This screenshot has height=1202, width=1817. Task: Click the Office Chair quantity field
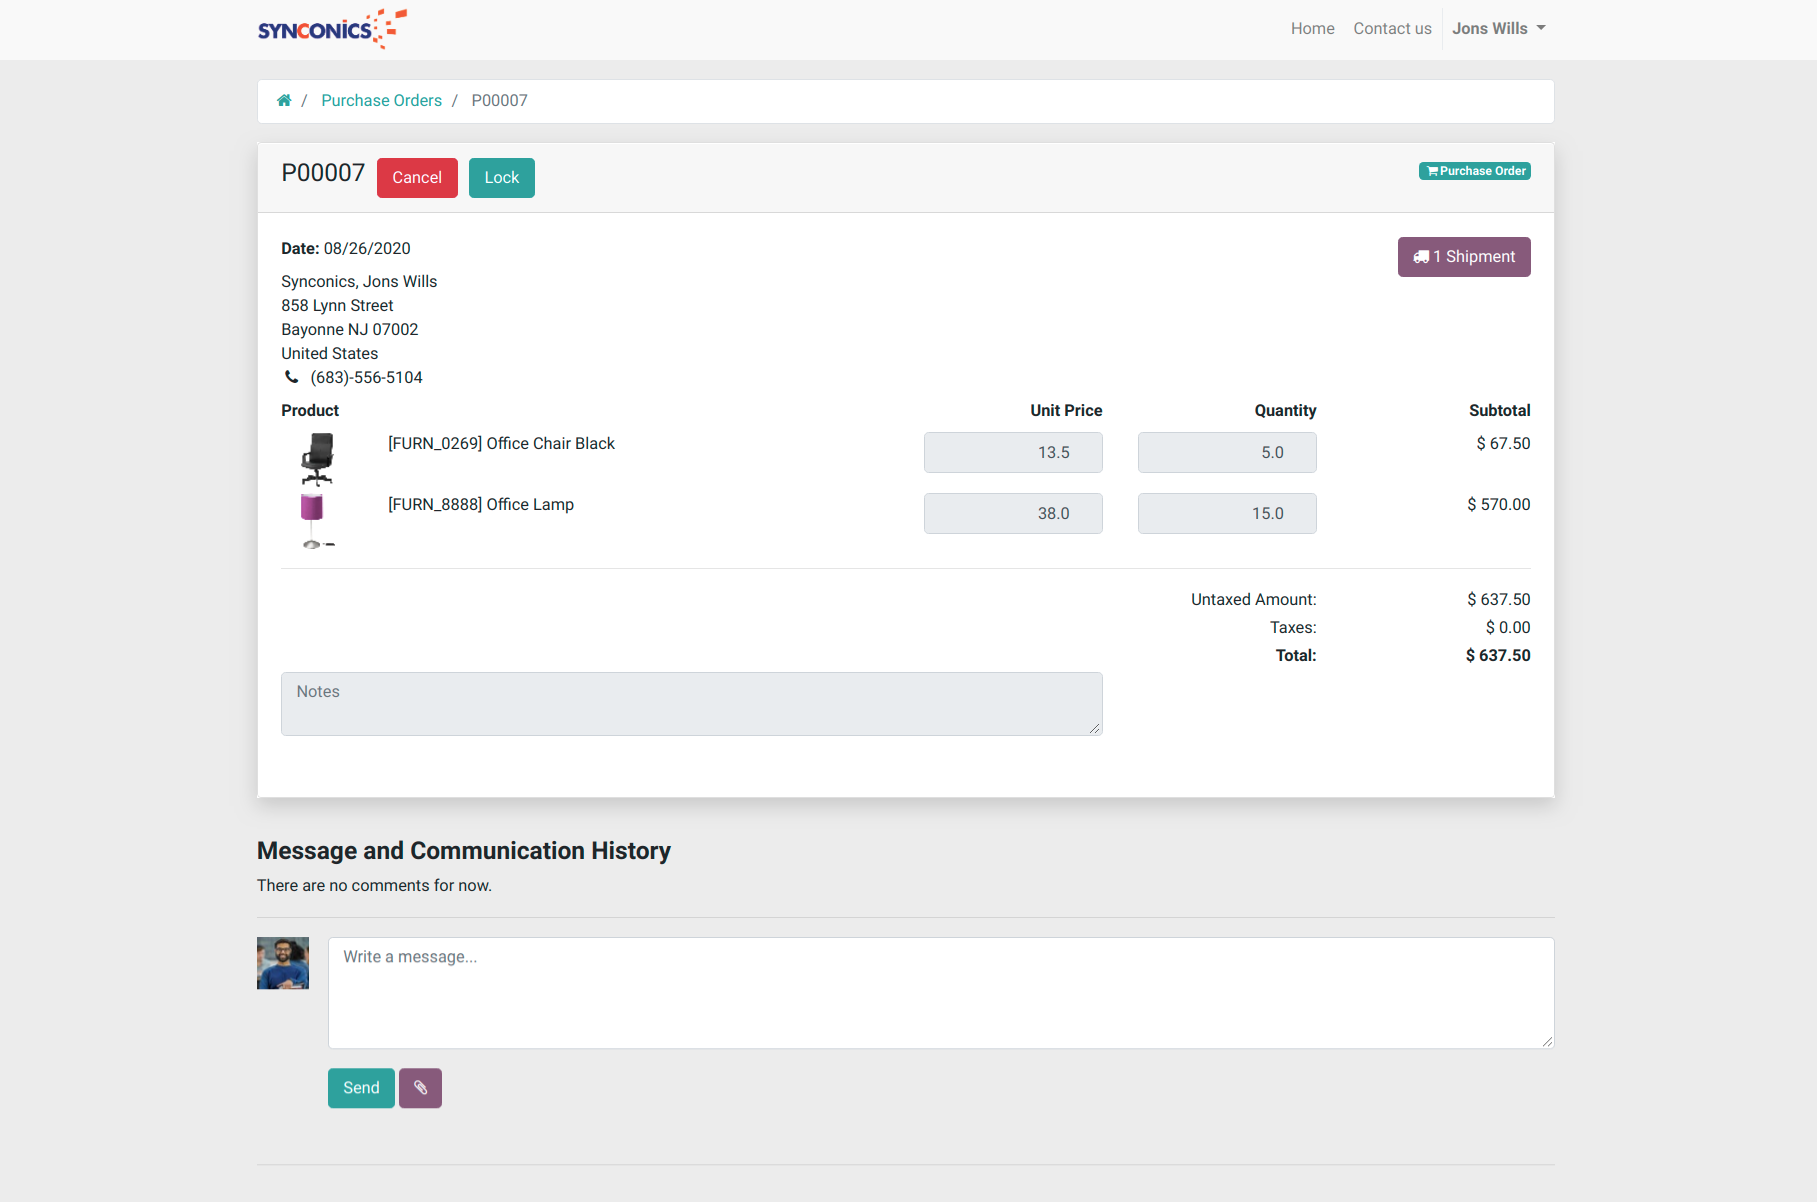pyautogui.click(x=1226, y=453)
